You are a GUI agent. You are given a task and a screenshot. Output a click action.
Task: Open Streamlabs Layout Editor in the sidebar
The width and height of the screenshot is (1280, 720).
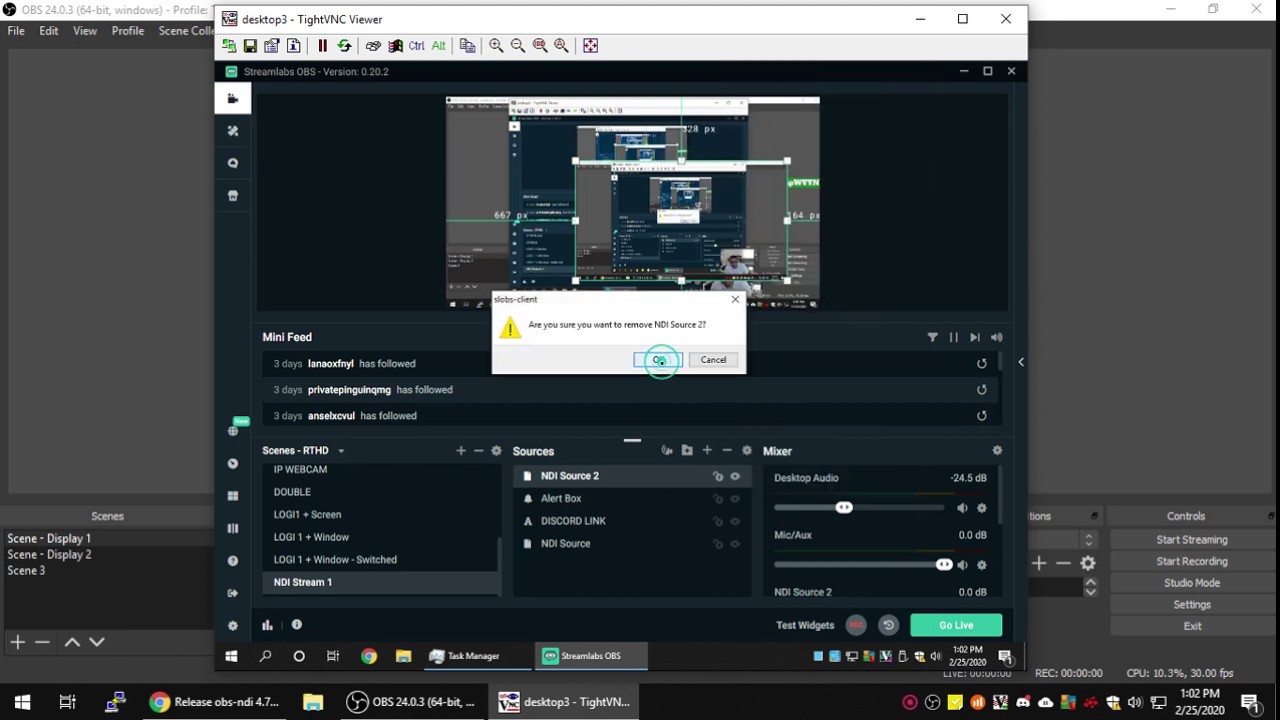pyautogui.click(x=233, y=496)
